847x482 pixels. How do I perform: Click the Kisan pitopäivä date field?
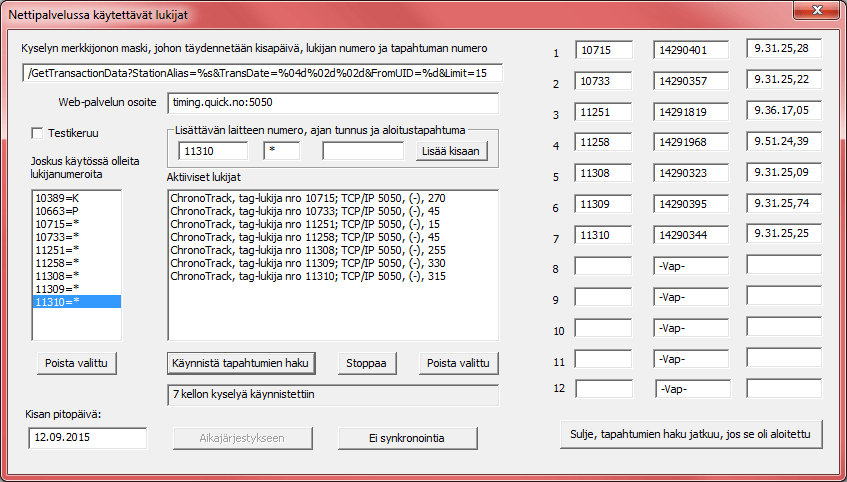coord(87,438)
